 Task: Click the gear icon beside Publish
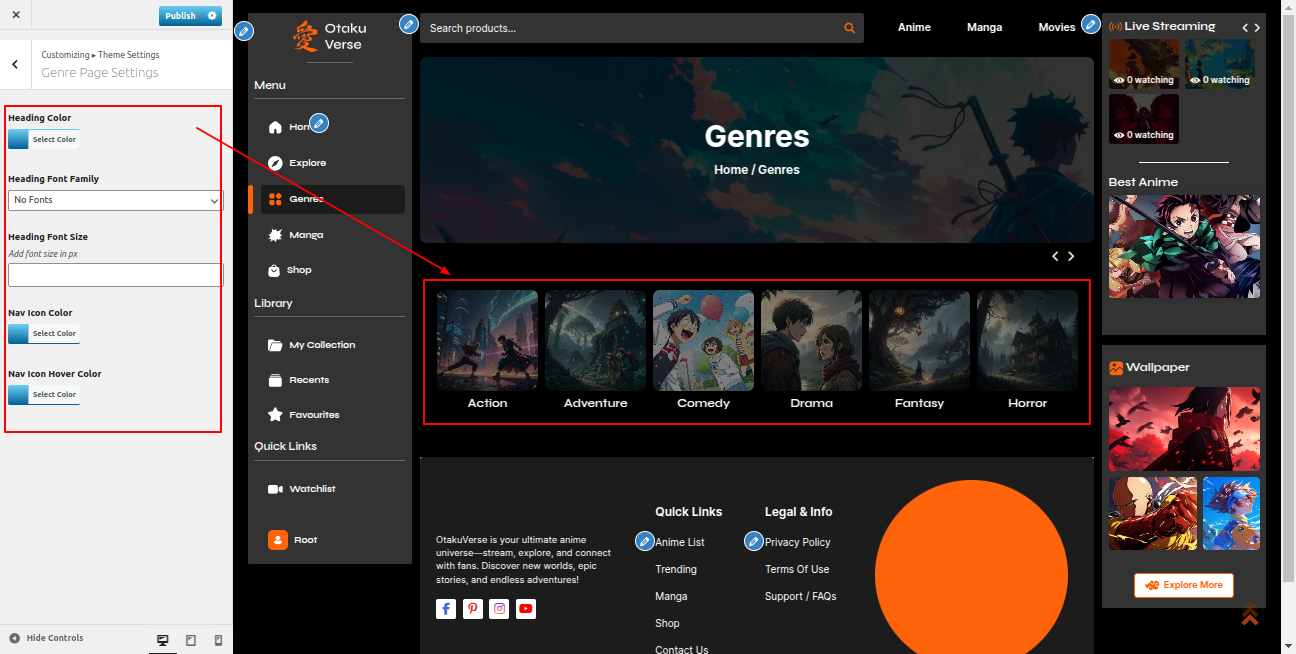212,16
